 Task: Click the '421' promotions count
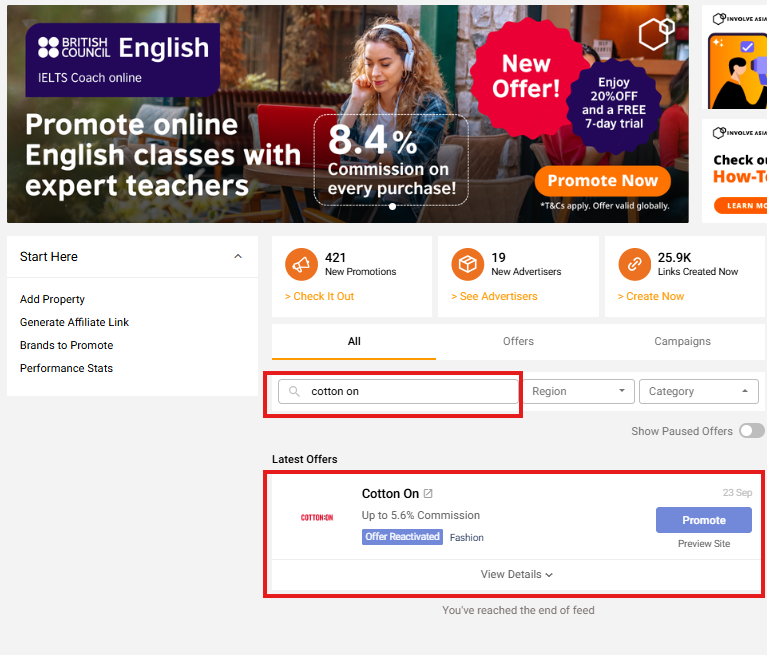tap(335, 258)
